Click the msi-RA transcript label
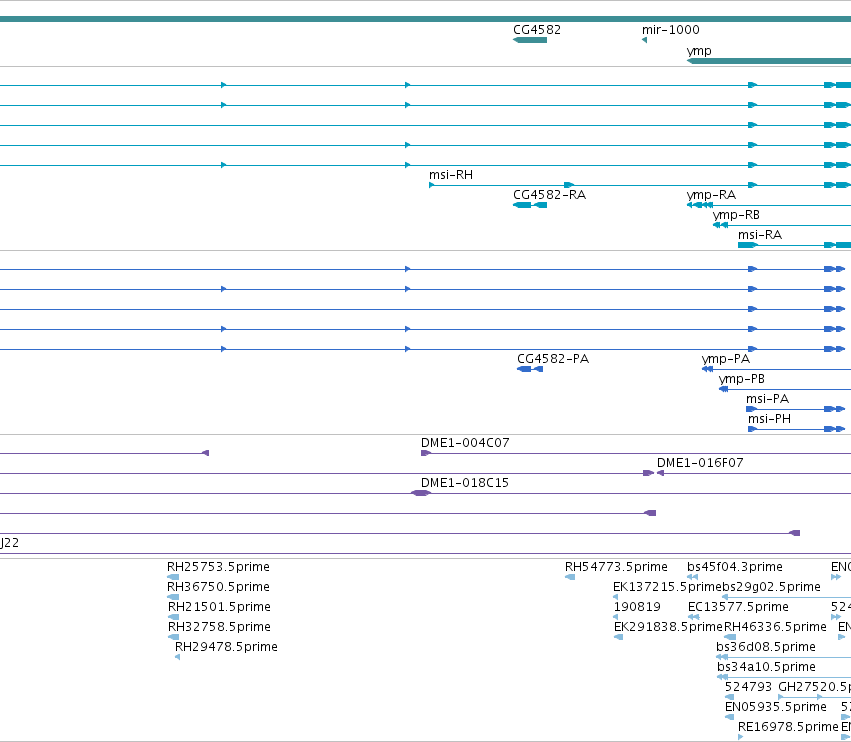Screen dimensions: 851x742 (760, 235)
